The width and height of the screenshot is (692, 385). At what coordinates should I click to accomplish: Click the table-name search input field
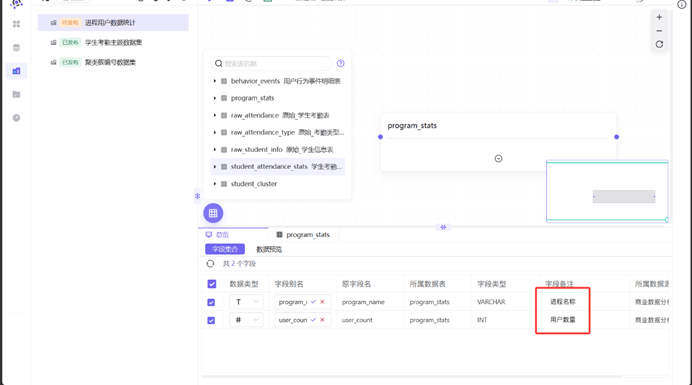click(271, 64)
